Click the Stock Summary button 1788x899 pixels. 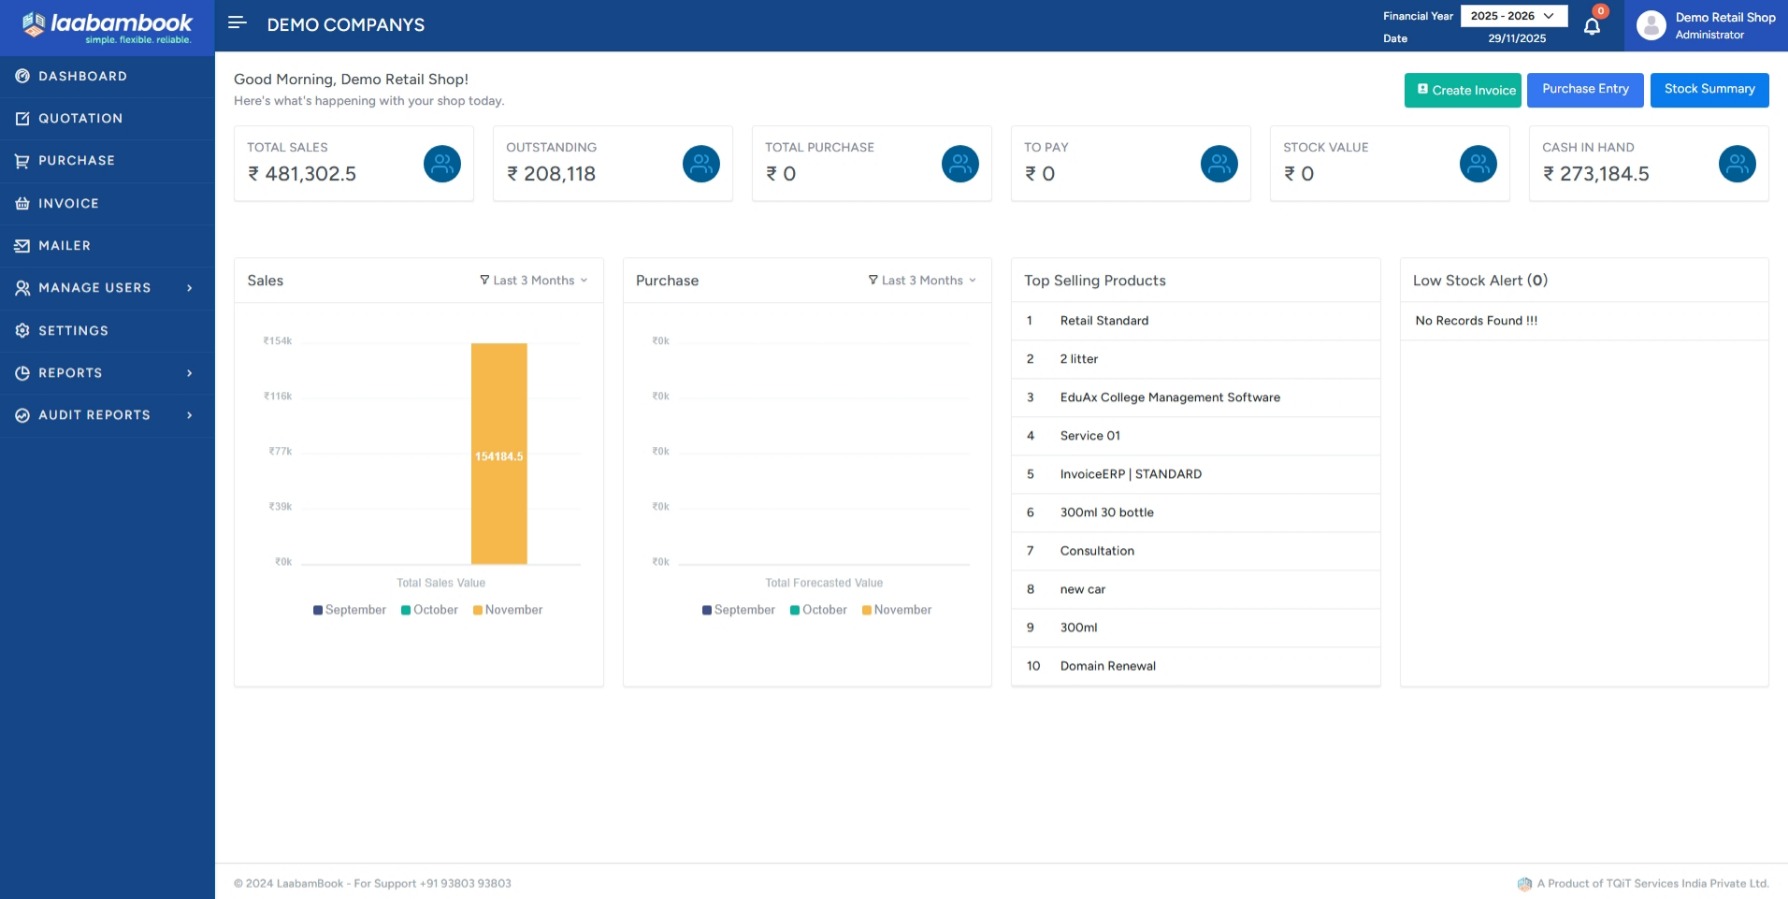point(1709,89)
